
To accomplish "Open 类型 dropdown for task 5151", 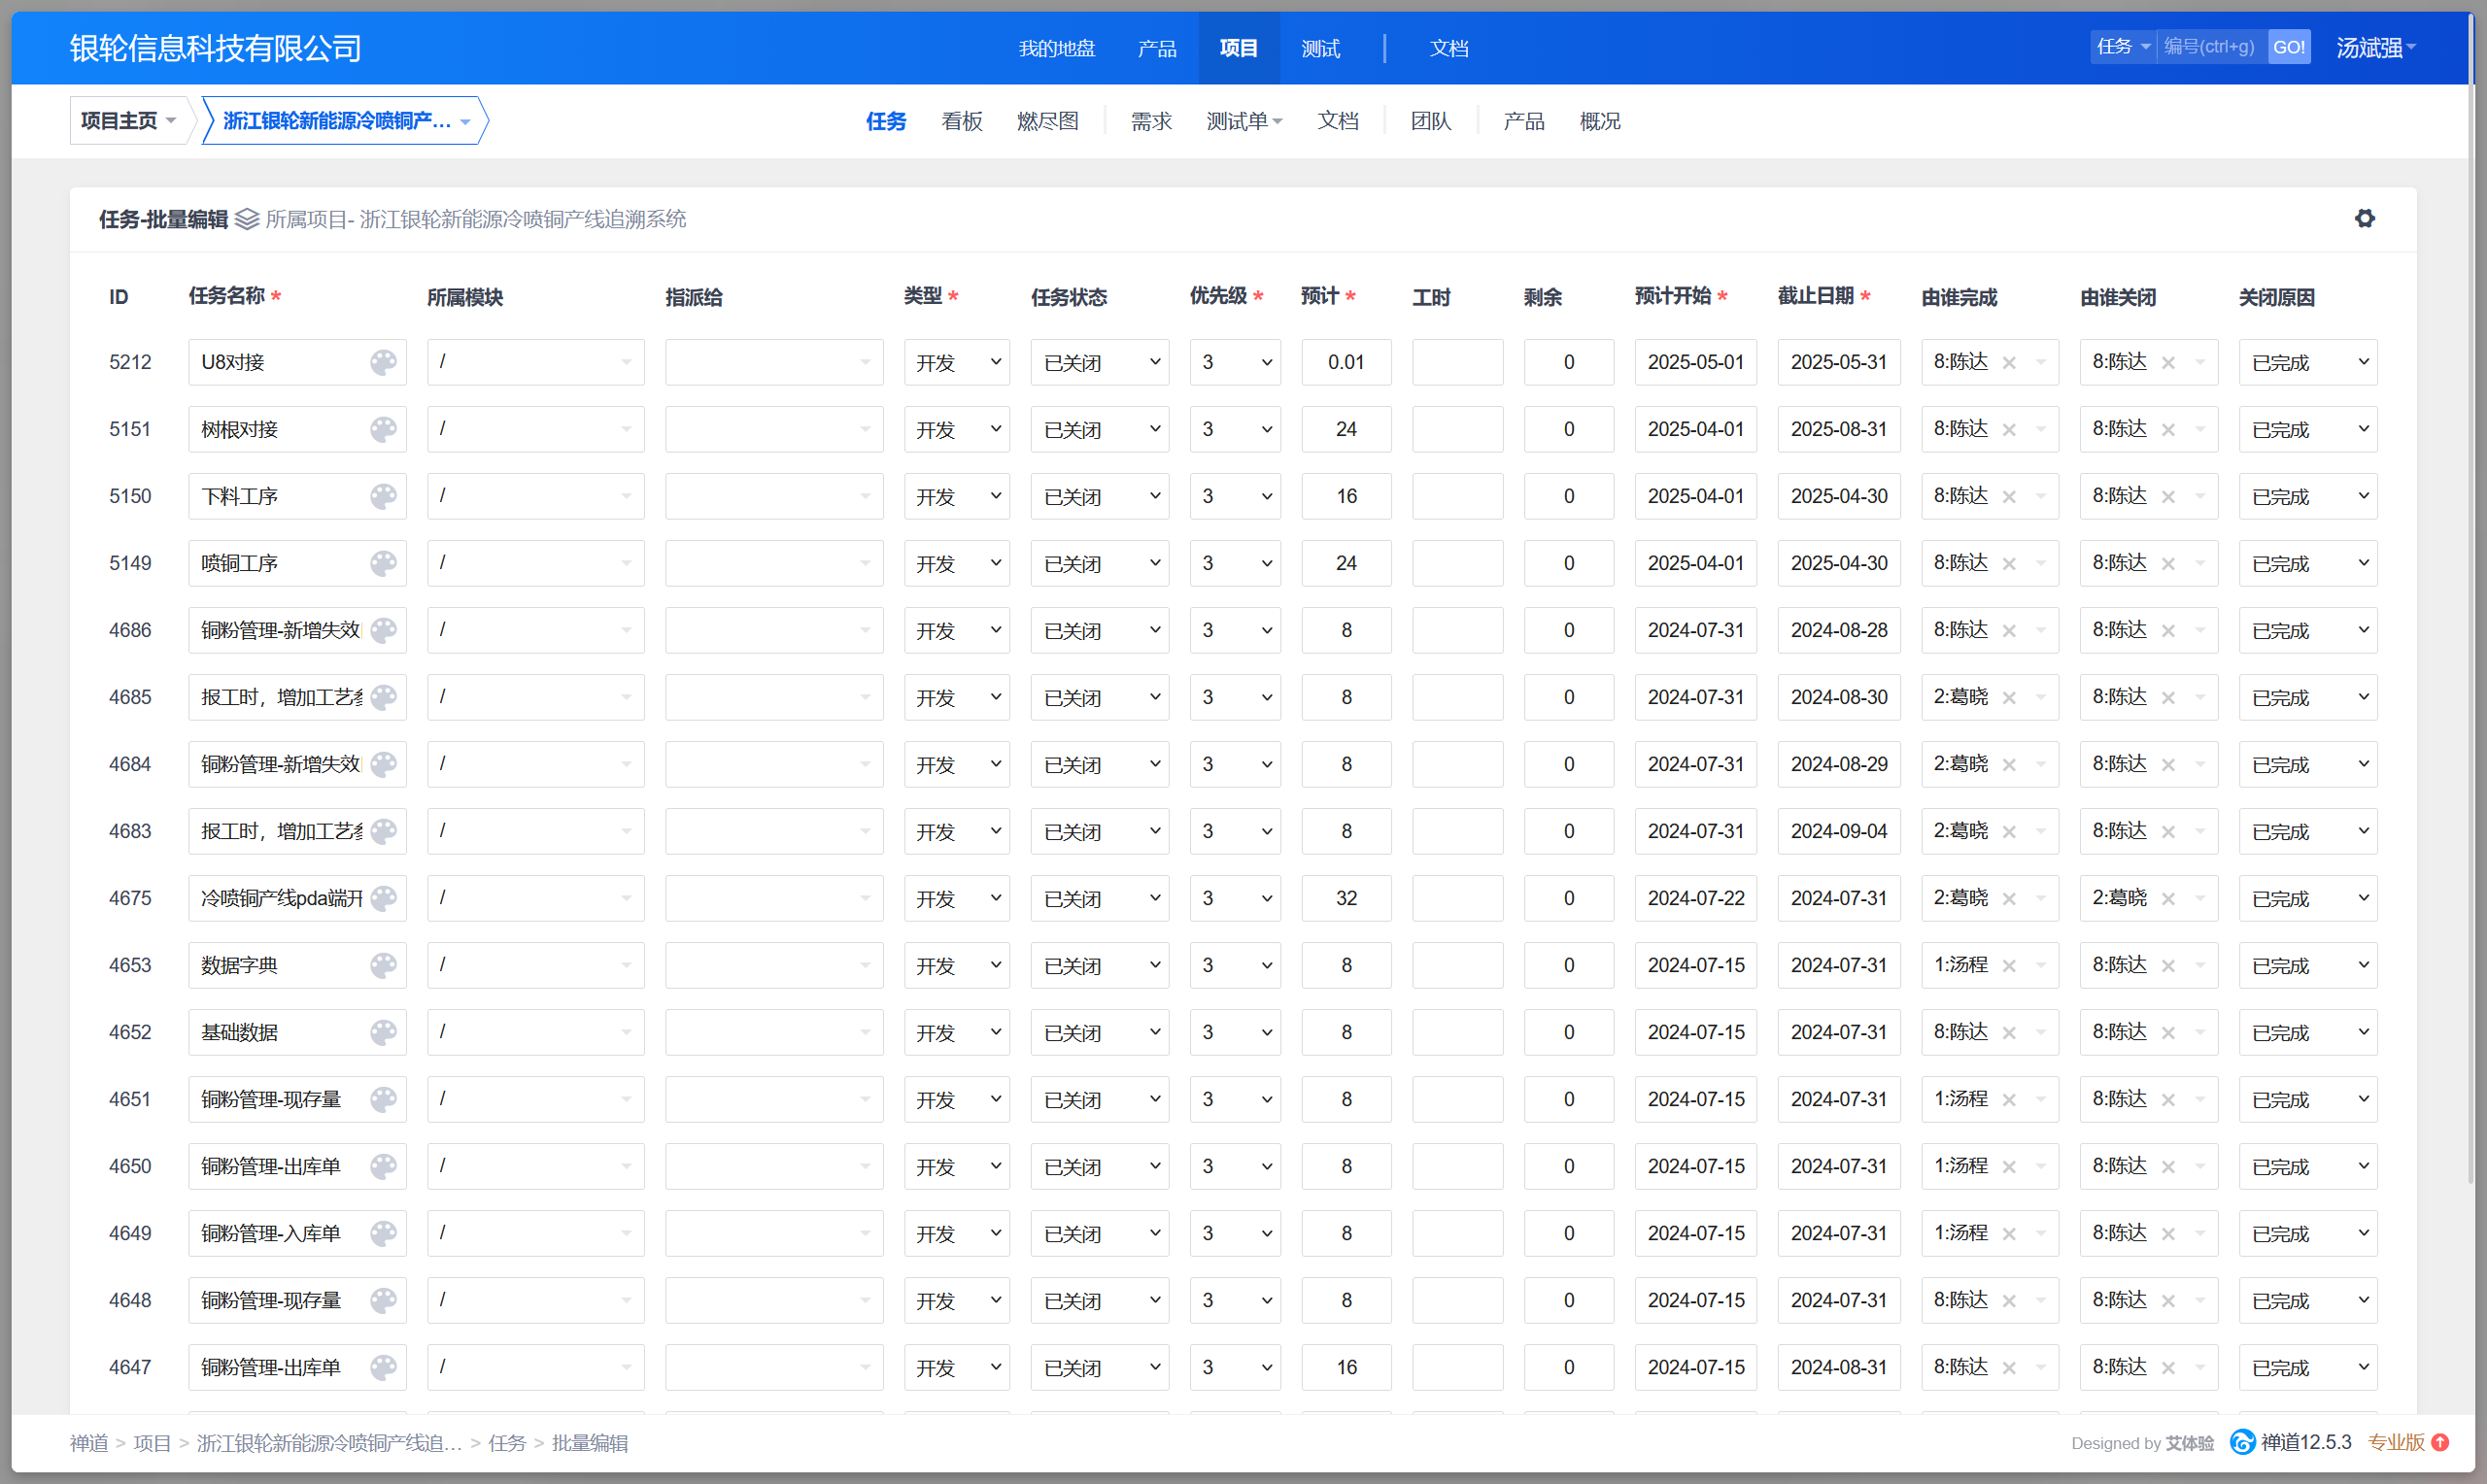I will 956,429.
